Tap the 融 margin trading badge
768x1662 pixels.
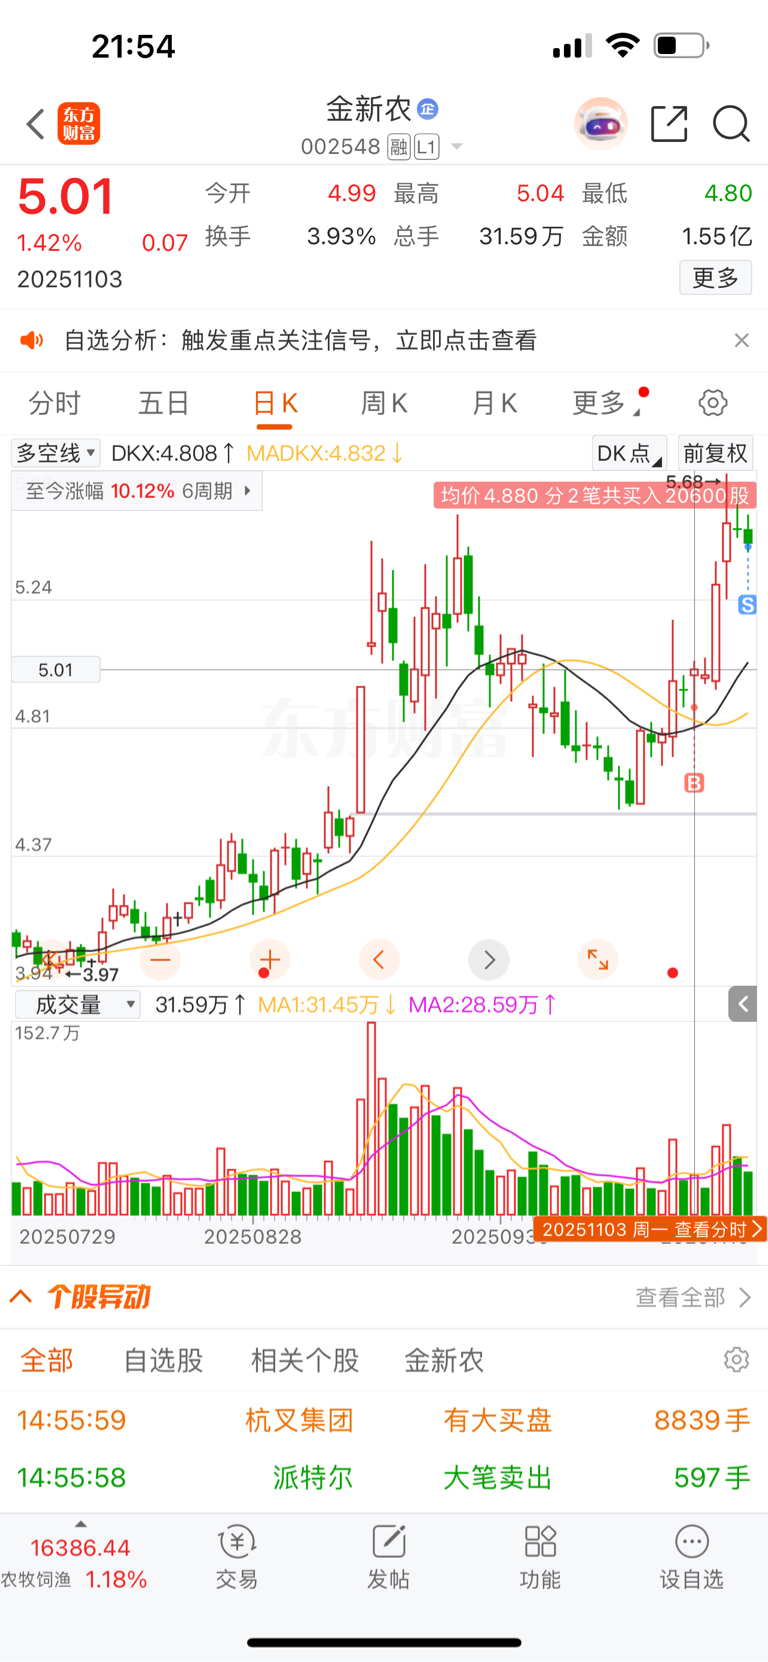click(x=399, y=147)
